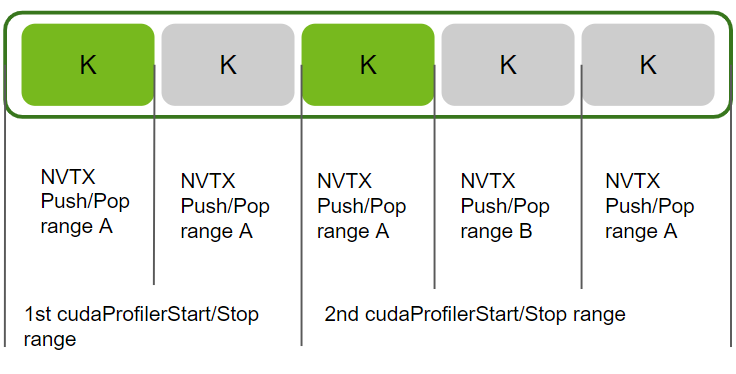Select the fourth gray K kernel block
Viewport: 736px width, 374px height.
pyautogui.click(x=508, y=65)
